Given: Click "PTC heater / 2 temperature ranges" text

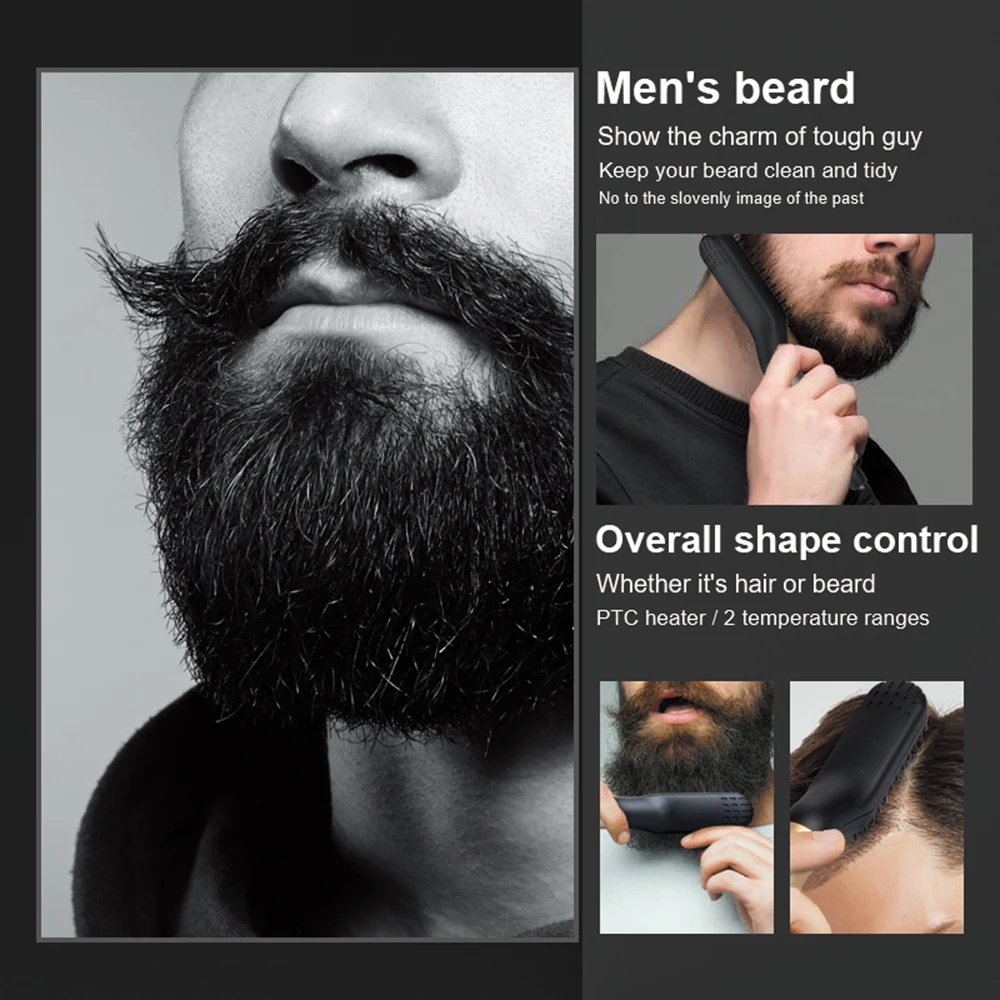Looking at the screenshot, I should [762, 618].
